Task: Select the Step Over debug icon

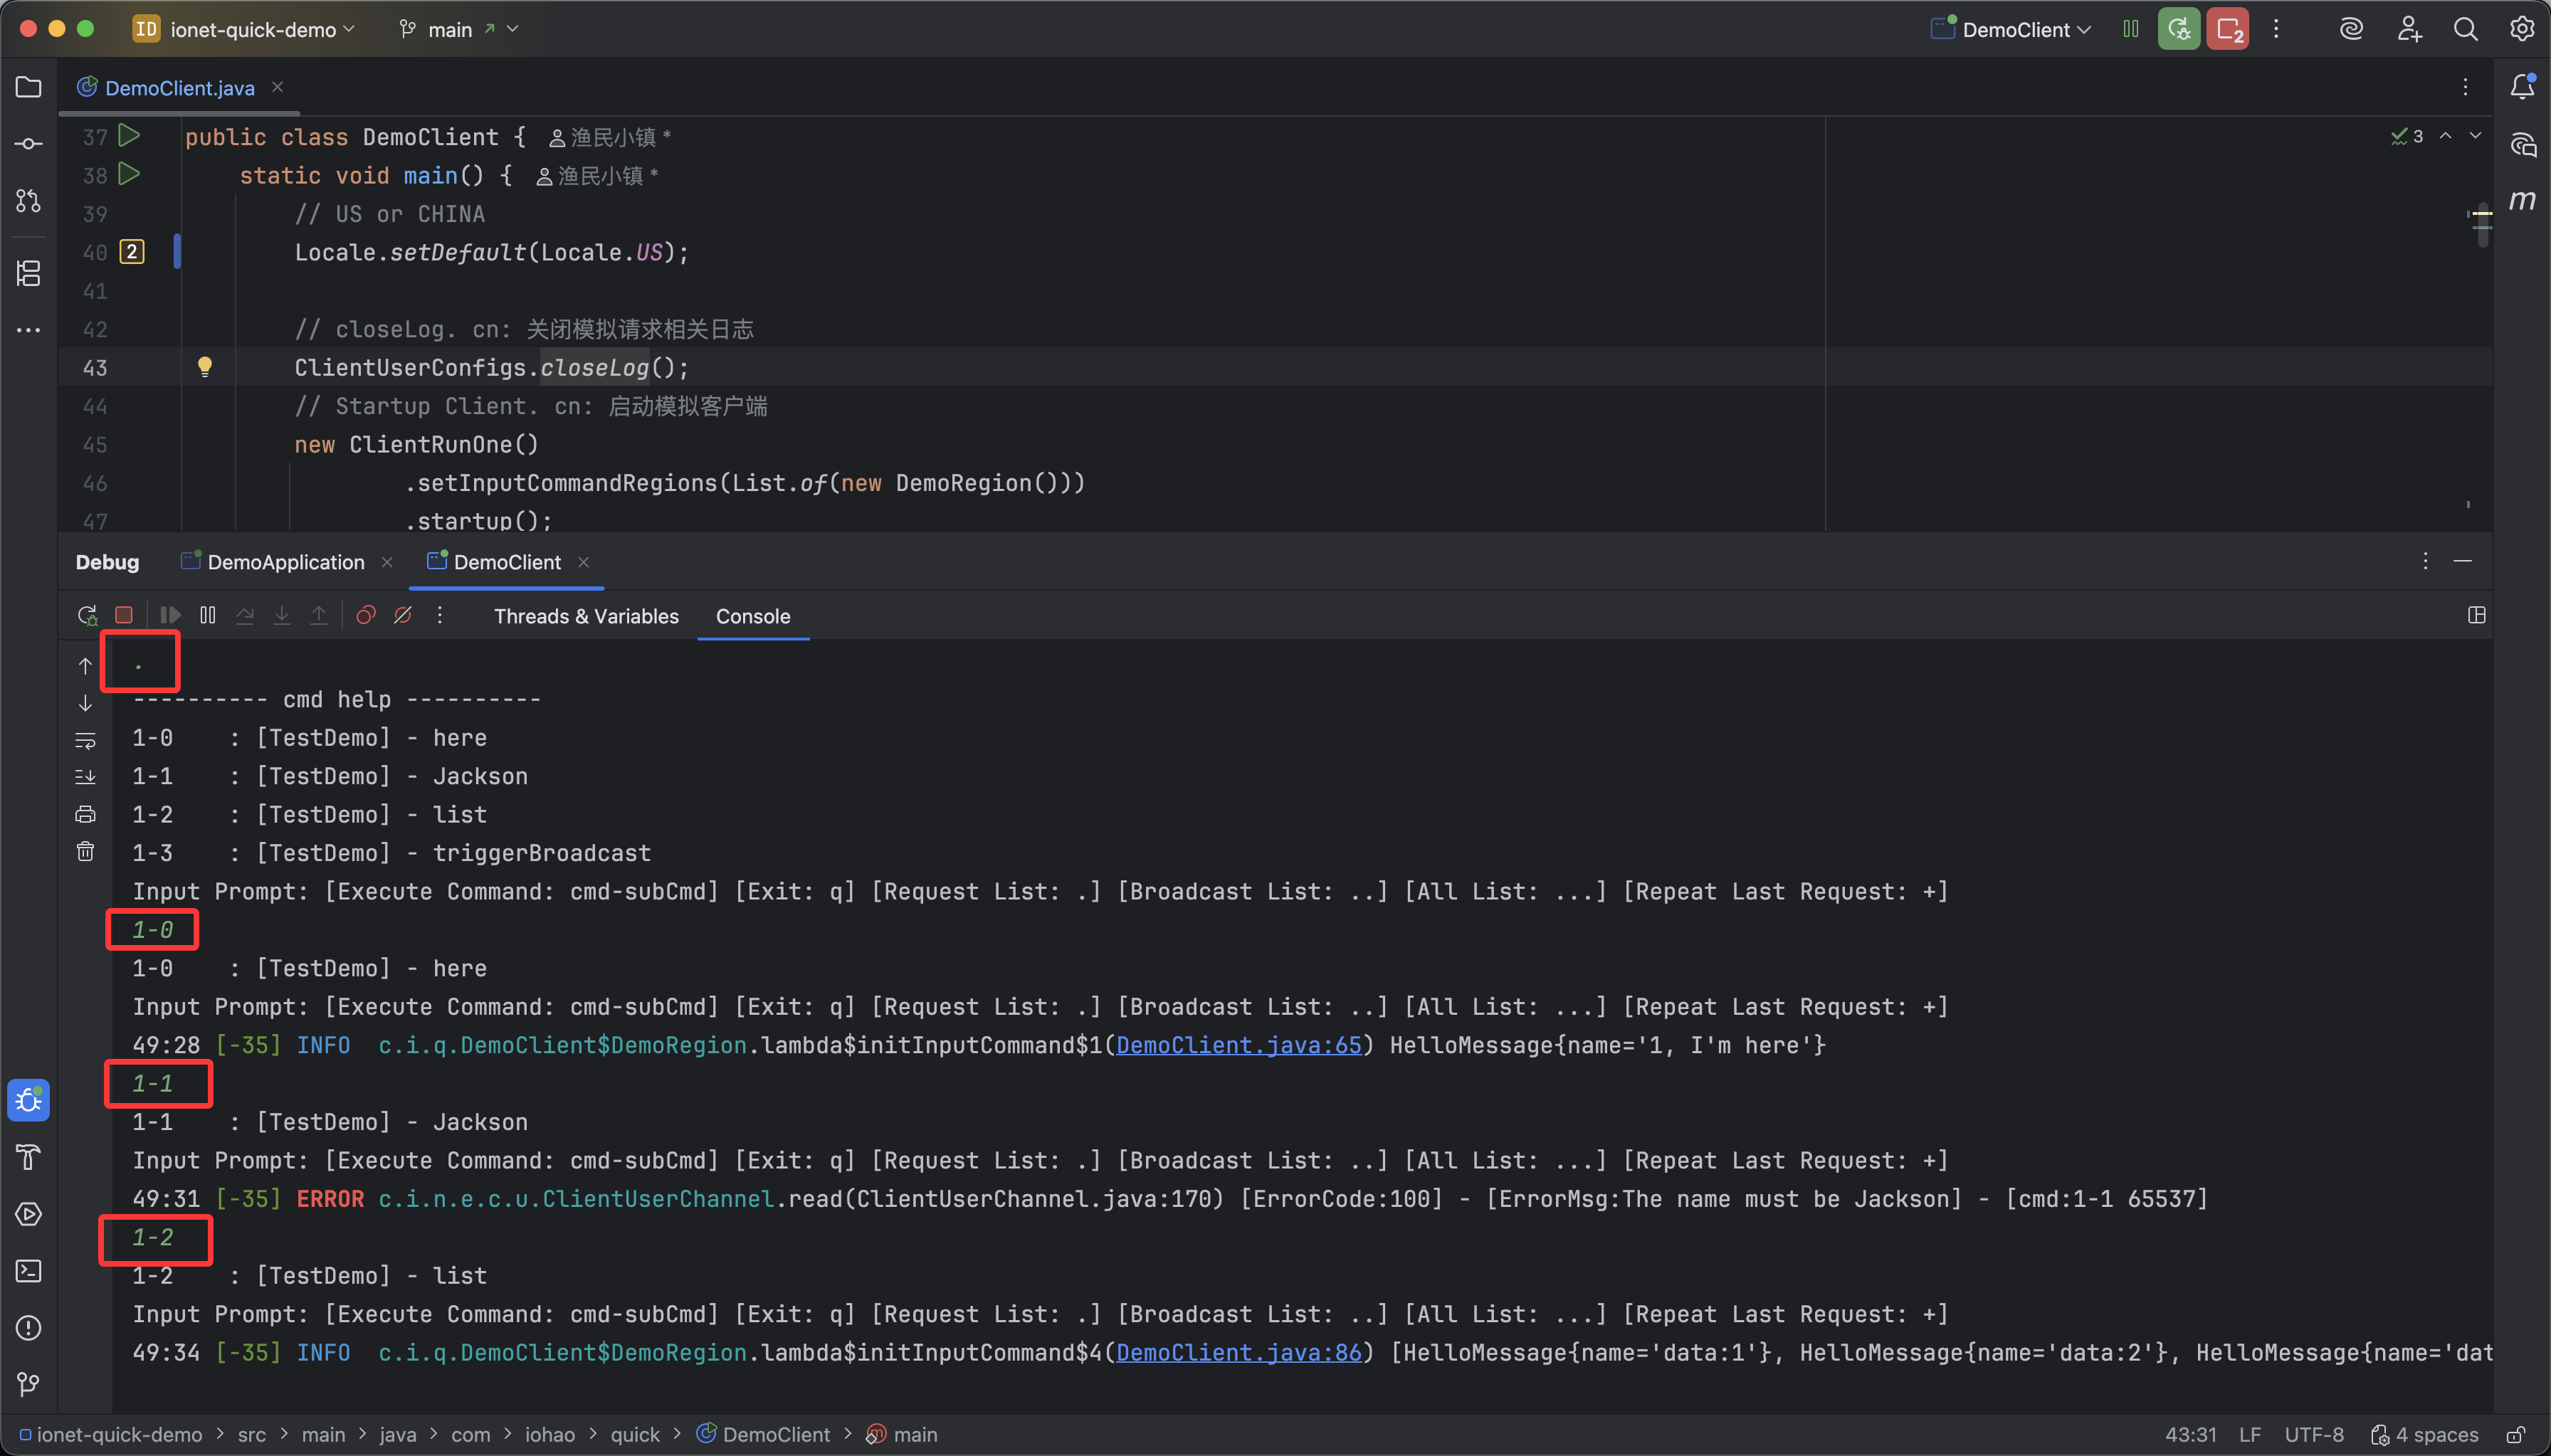Action: click(245, 615)
